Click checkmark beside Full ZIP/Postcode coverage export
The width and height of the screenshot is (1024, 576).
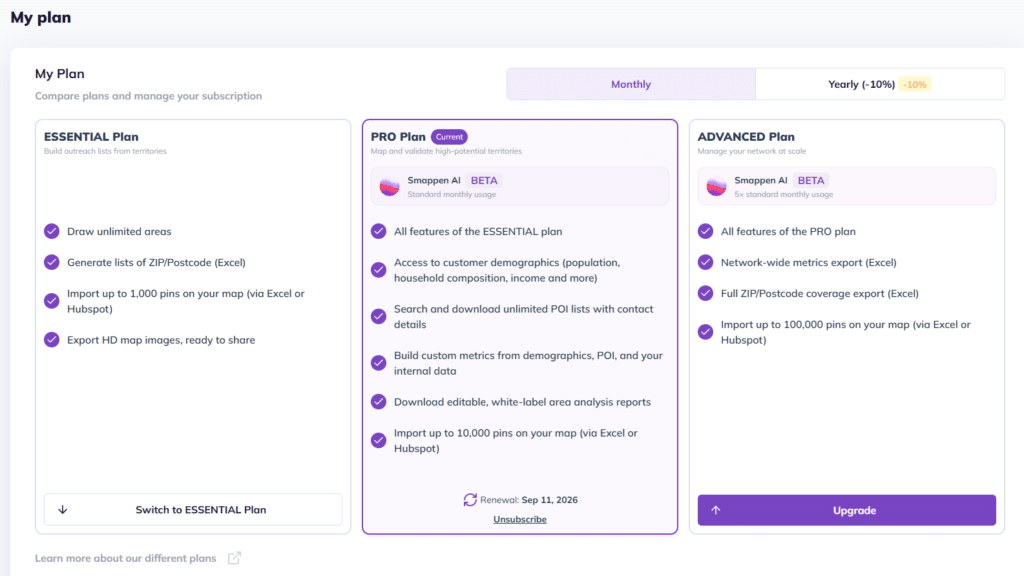pos(705,293)
